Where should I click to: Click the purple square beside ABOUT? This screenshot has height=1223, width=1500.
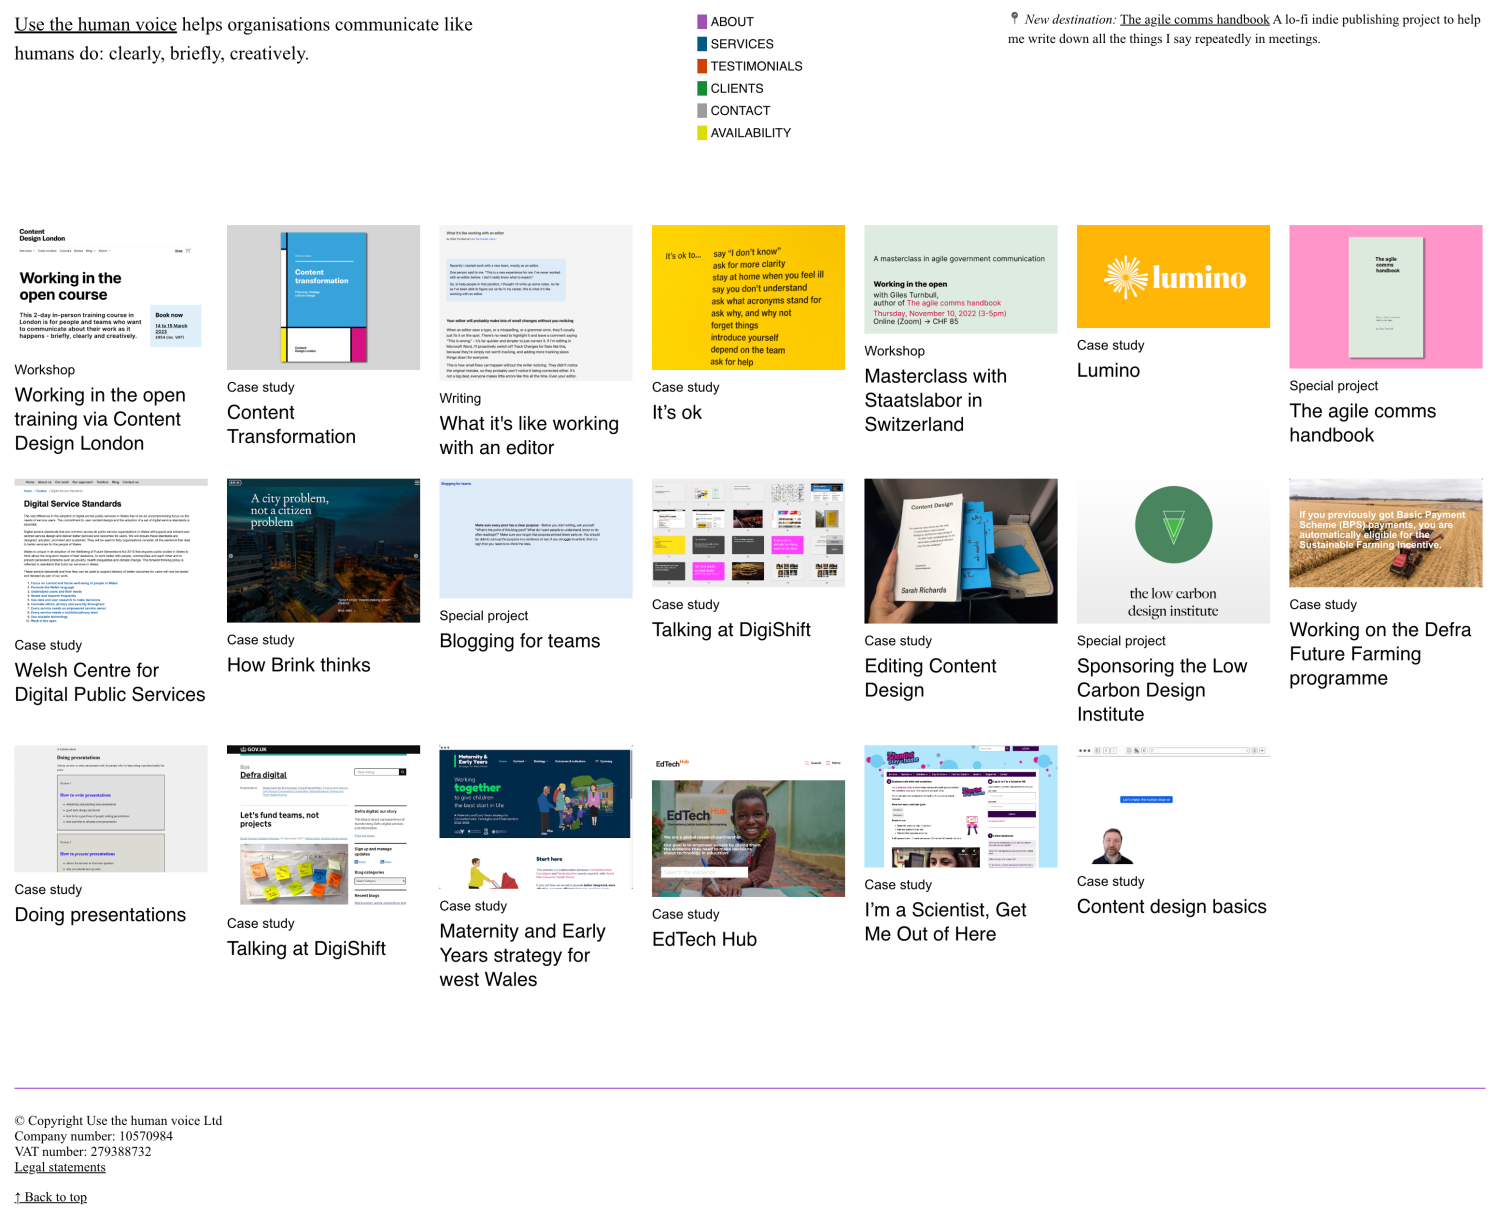(702, 22)
